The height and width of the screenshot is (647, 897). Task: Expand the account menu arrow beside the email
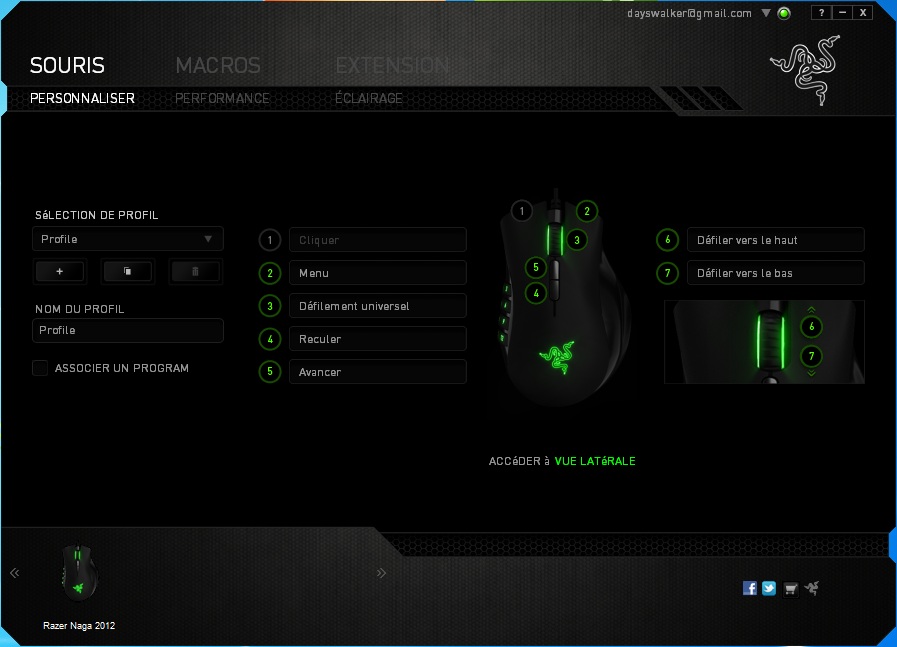pos(766,13)
